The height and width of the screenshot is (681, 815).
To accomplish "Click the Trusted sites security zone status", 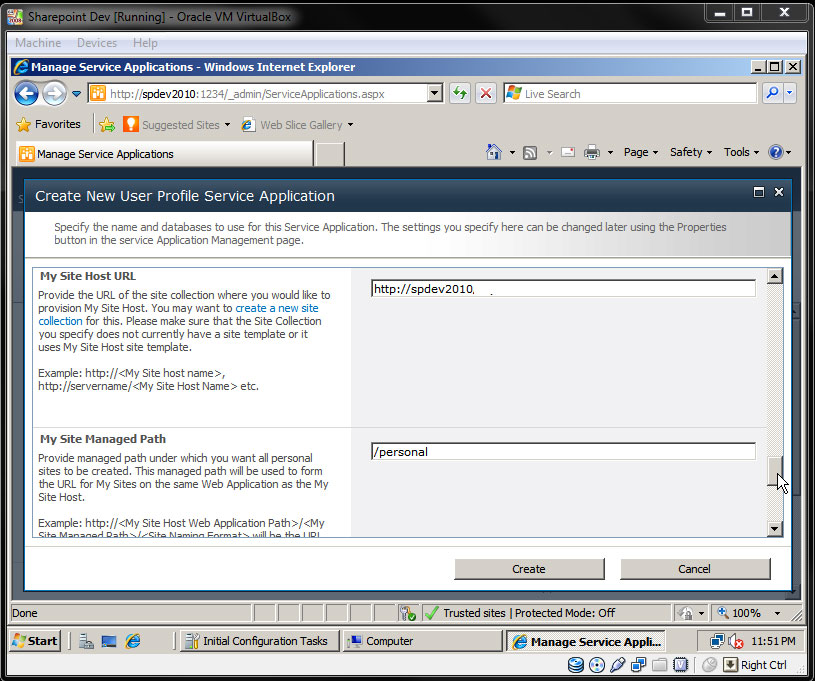I will tap(529, 613).
